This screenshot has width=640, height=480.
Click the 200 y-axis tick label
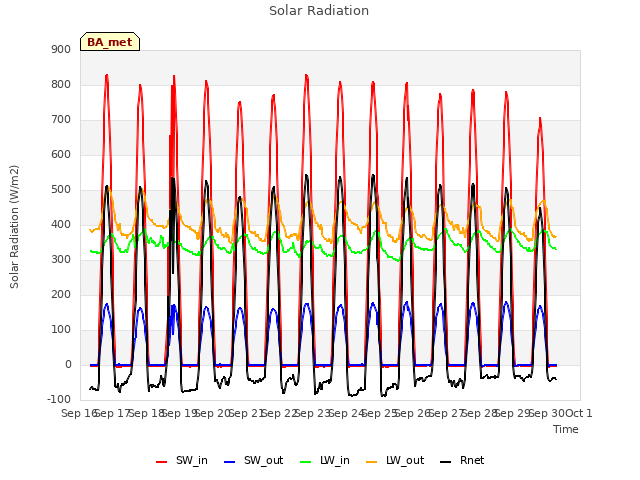pyautogui.click(x=61, y=295)
